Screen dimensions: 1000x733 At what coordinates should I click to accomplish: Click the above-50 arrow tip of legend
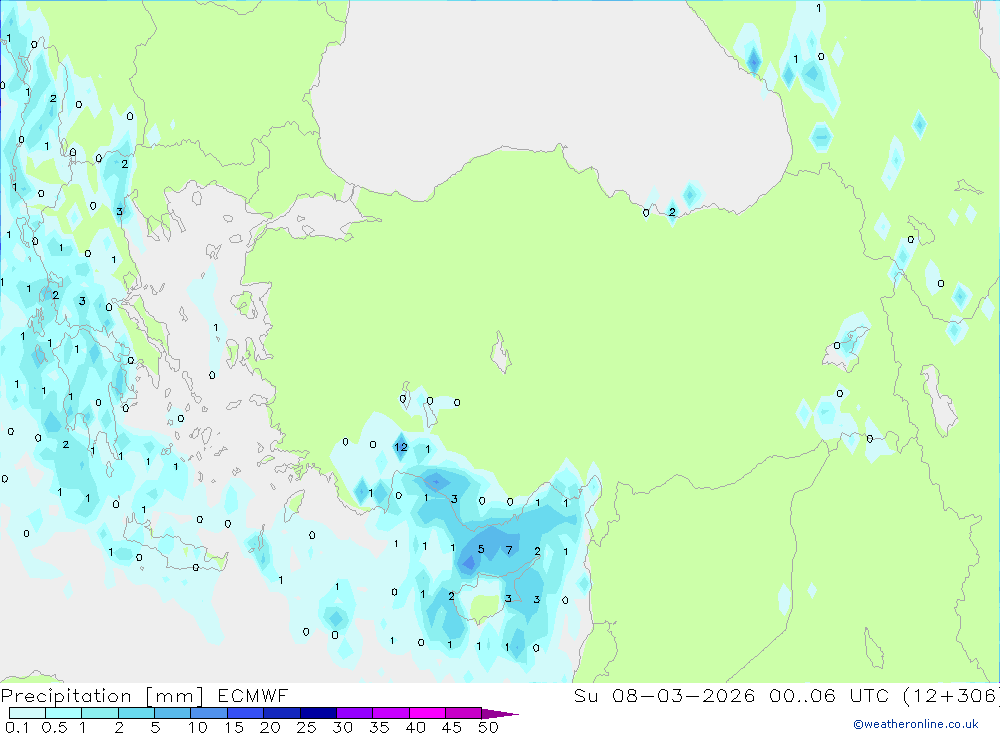tap(500, 713)
